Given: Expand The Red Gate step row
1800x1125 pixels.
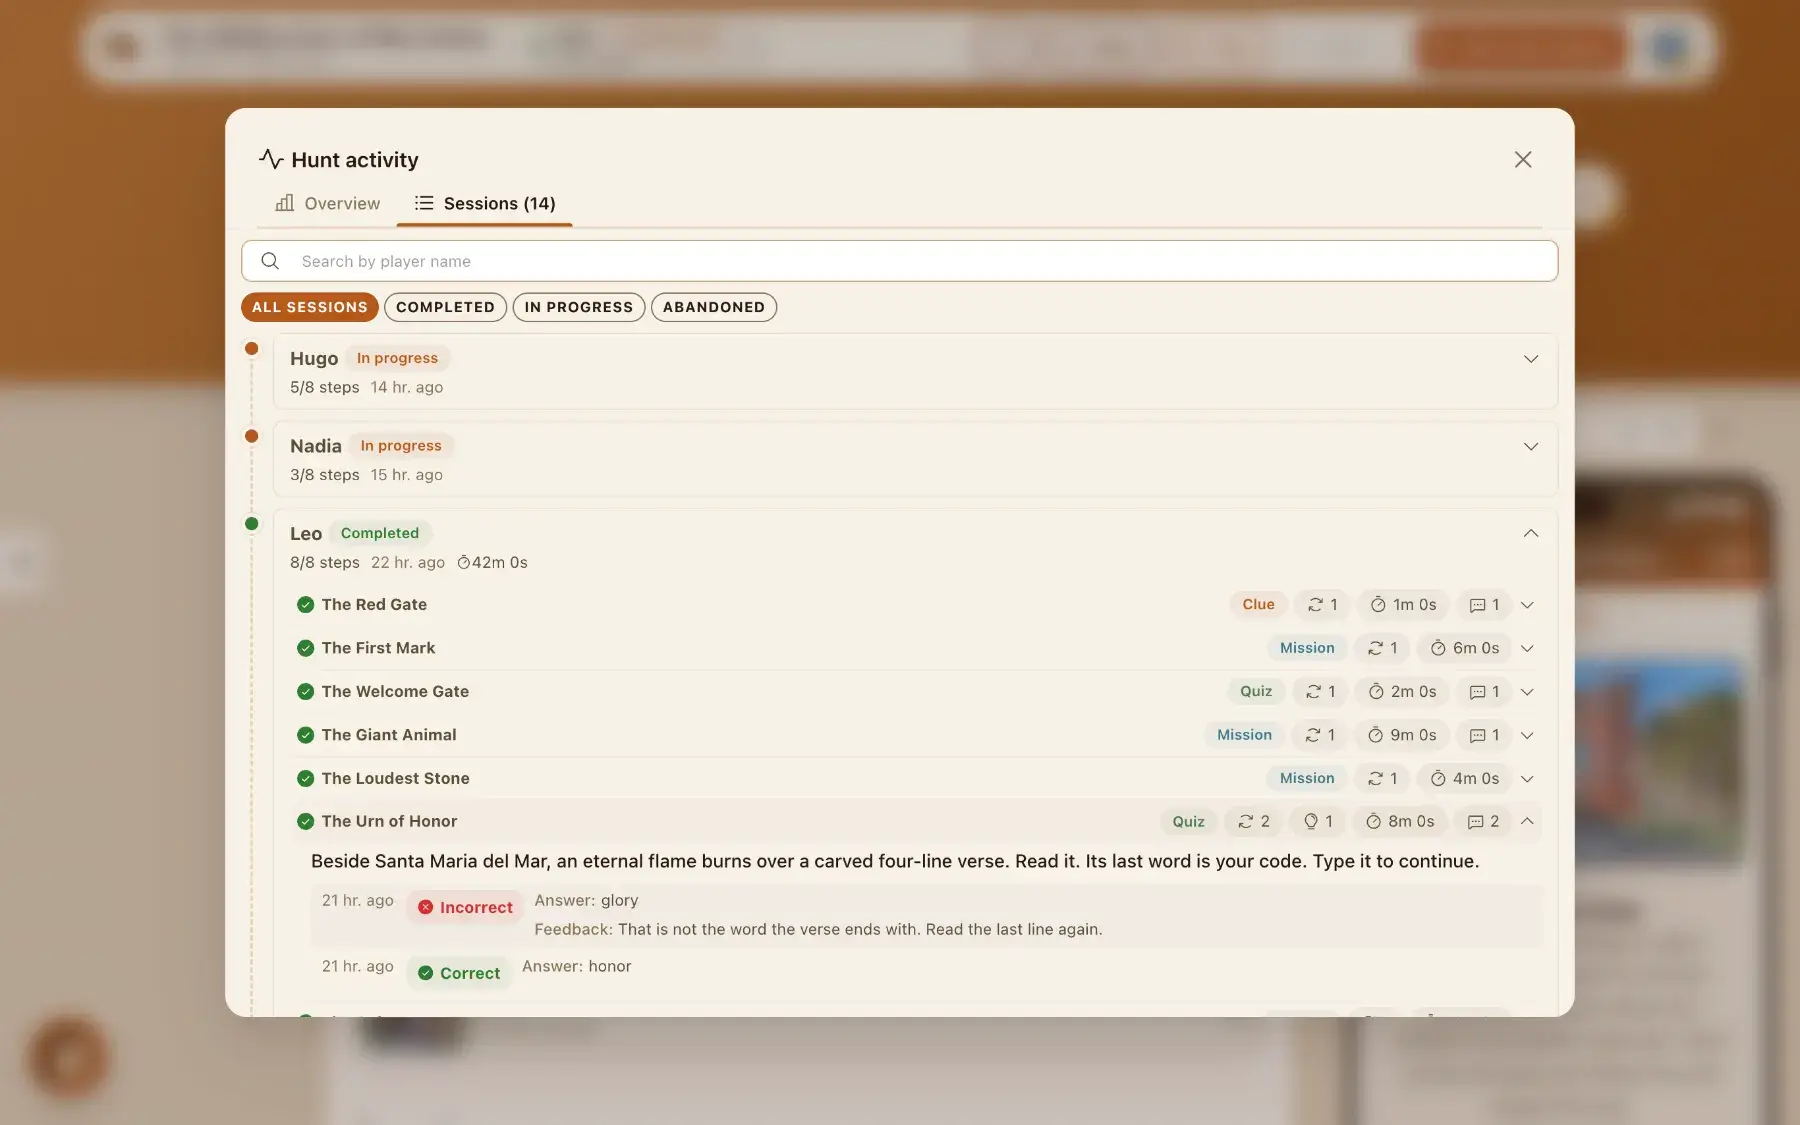Looking at the screenshot, I should coord(1527,605).
